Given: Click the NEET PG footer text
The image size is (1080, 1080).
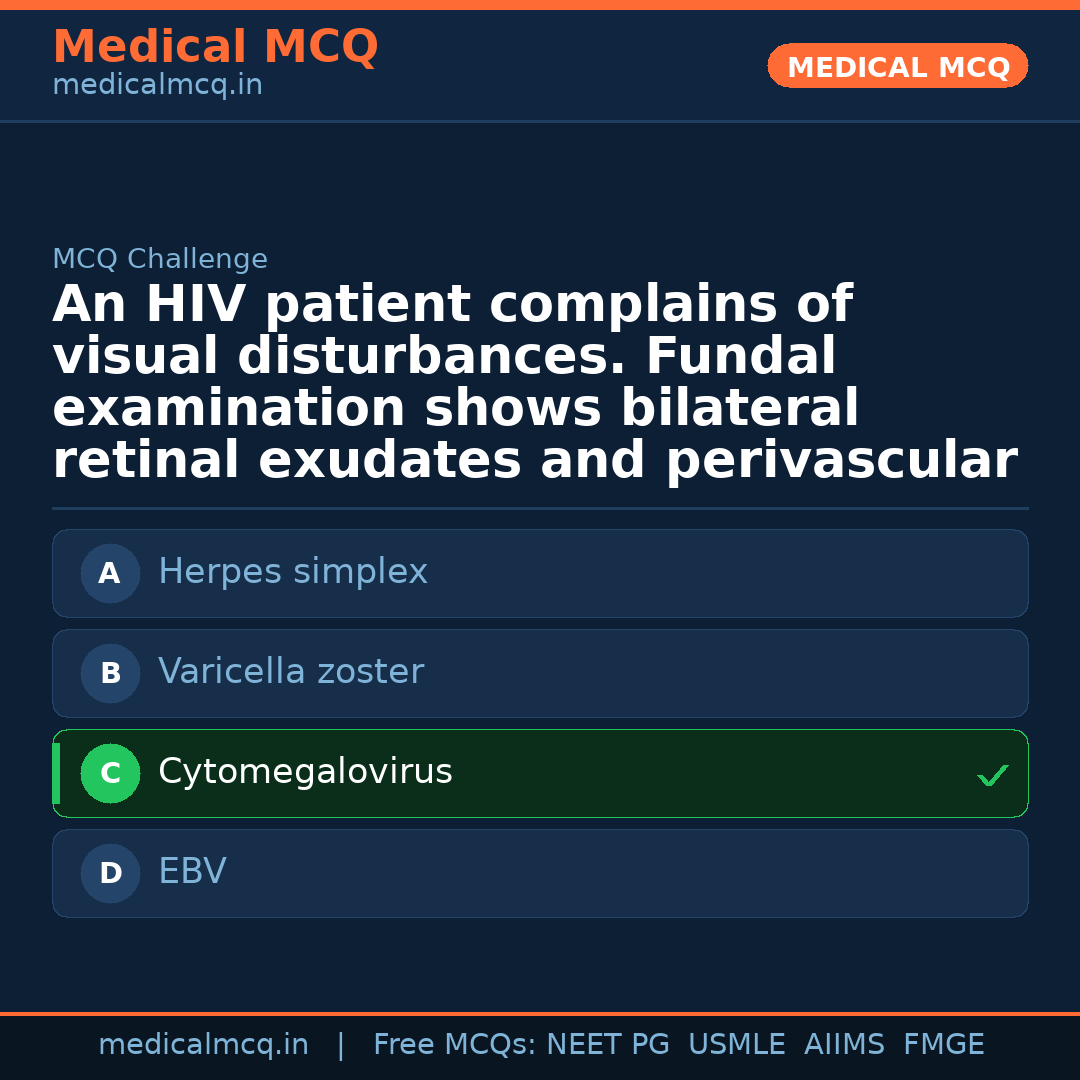Looking at the screenshot, I should [608, 1045].
